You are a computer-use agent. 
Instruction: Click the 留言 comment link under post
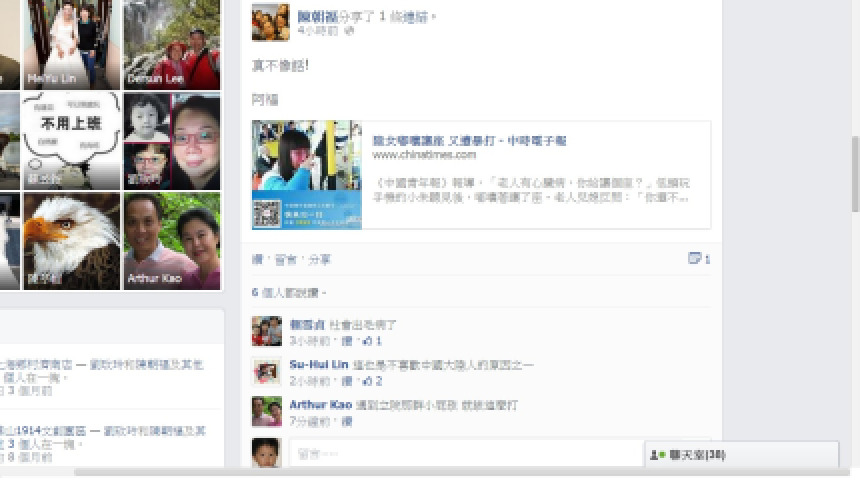click(286, 259)
